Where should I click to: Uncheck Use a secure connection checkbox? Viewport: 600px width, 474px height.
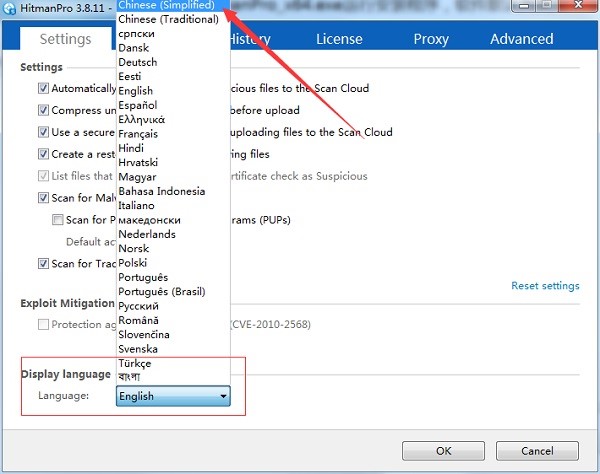click(43, 132)
